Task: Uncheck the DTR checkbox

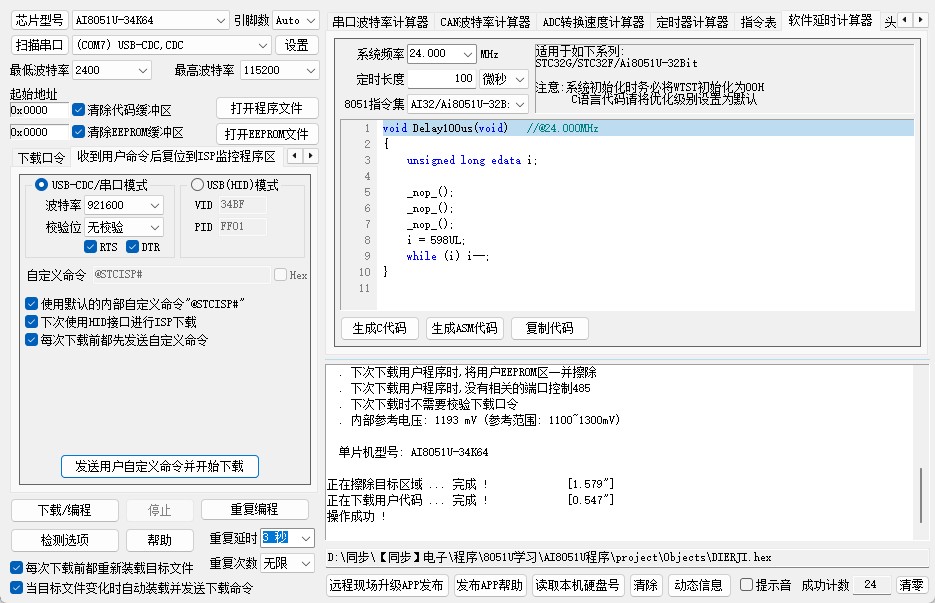Action: click(132, 247)
